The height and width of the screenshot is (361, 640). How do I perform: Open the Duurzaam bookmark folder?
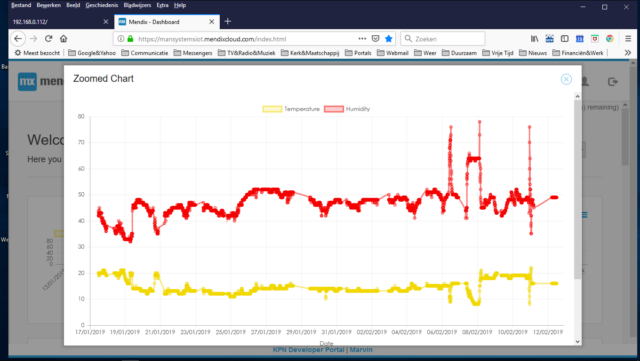[459, 53]
